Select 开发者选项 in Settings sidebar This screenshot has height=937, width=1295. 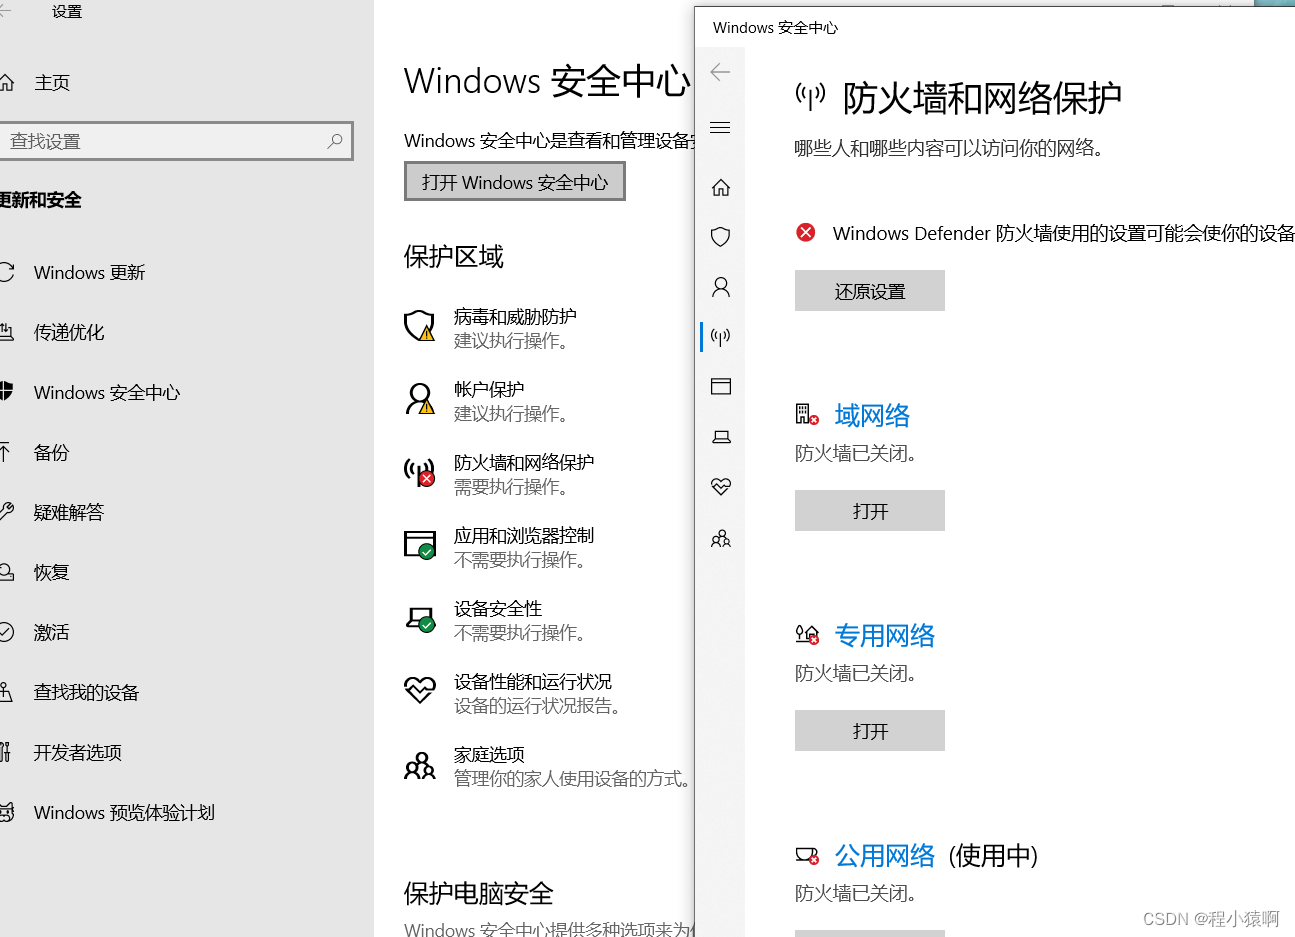(x=78, y=753)
